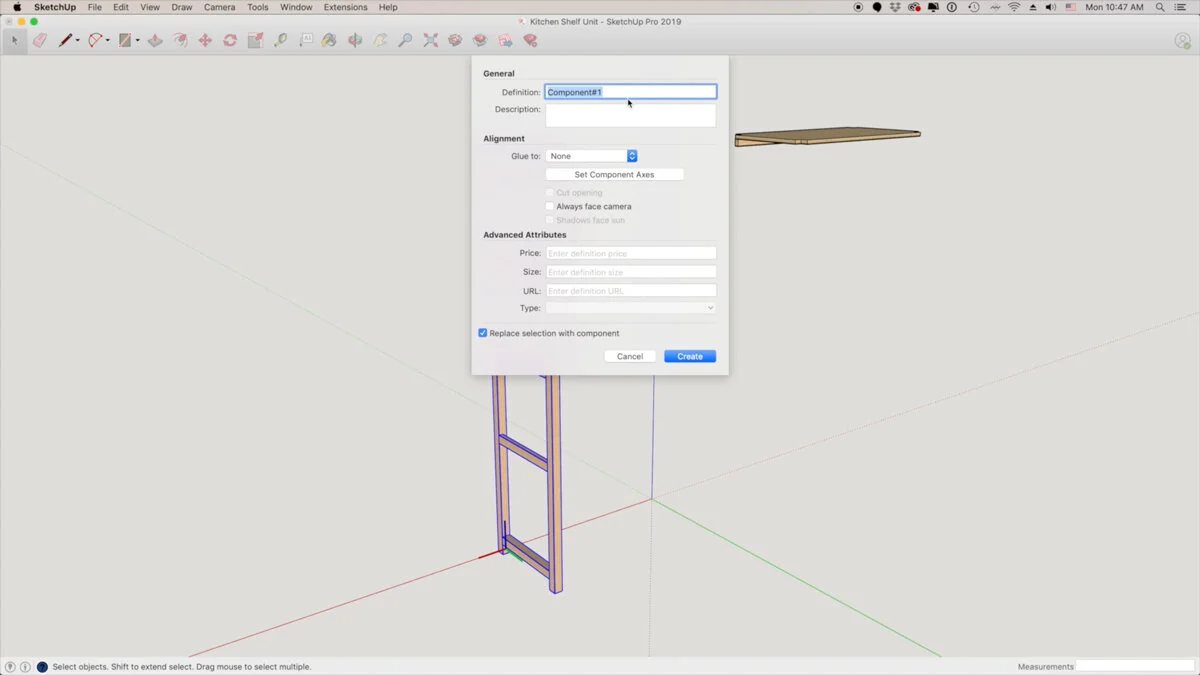
Task: Click the Set Component Axes button
Action: pyautogui.click(x=614, y=175)
